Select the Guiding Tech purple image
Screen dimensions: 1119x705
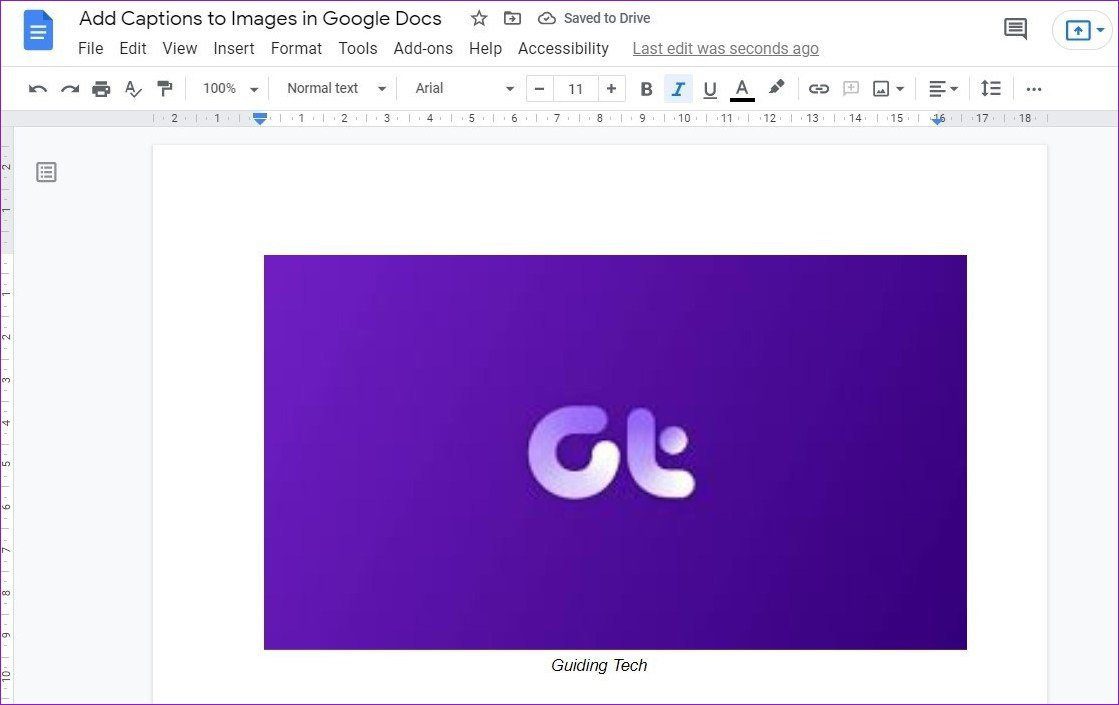[x=615, y=452]
